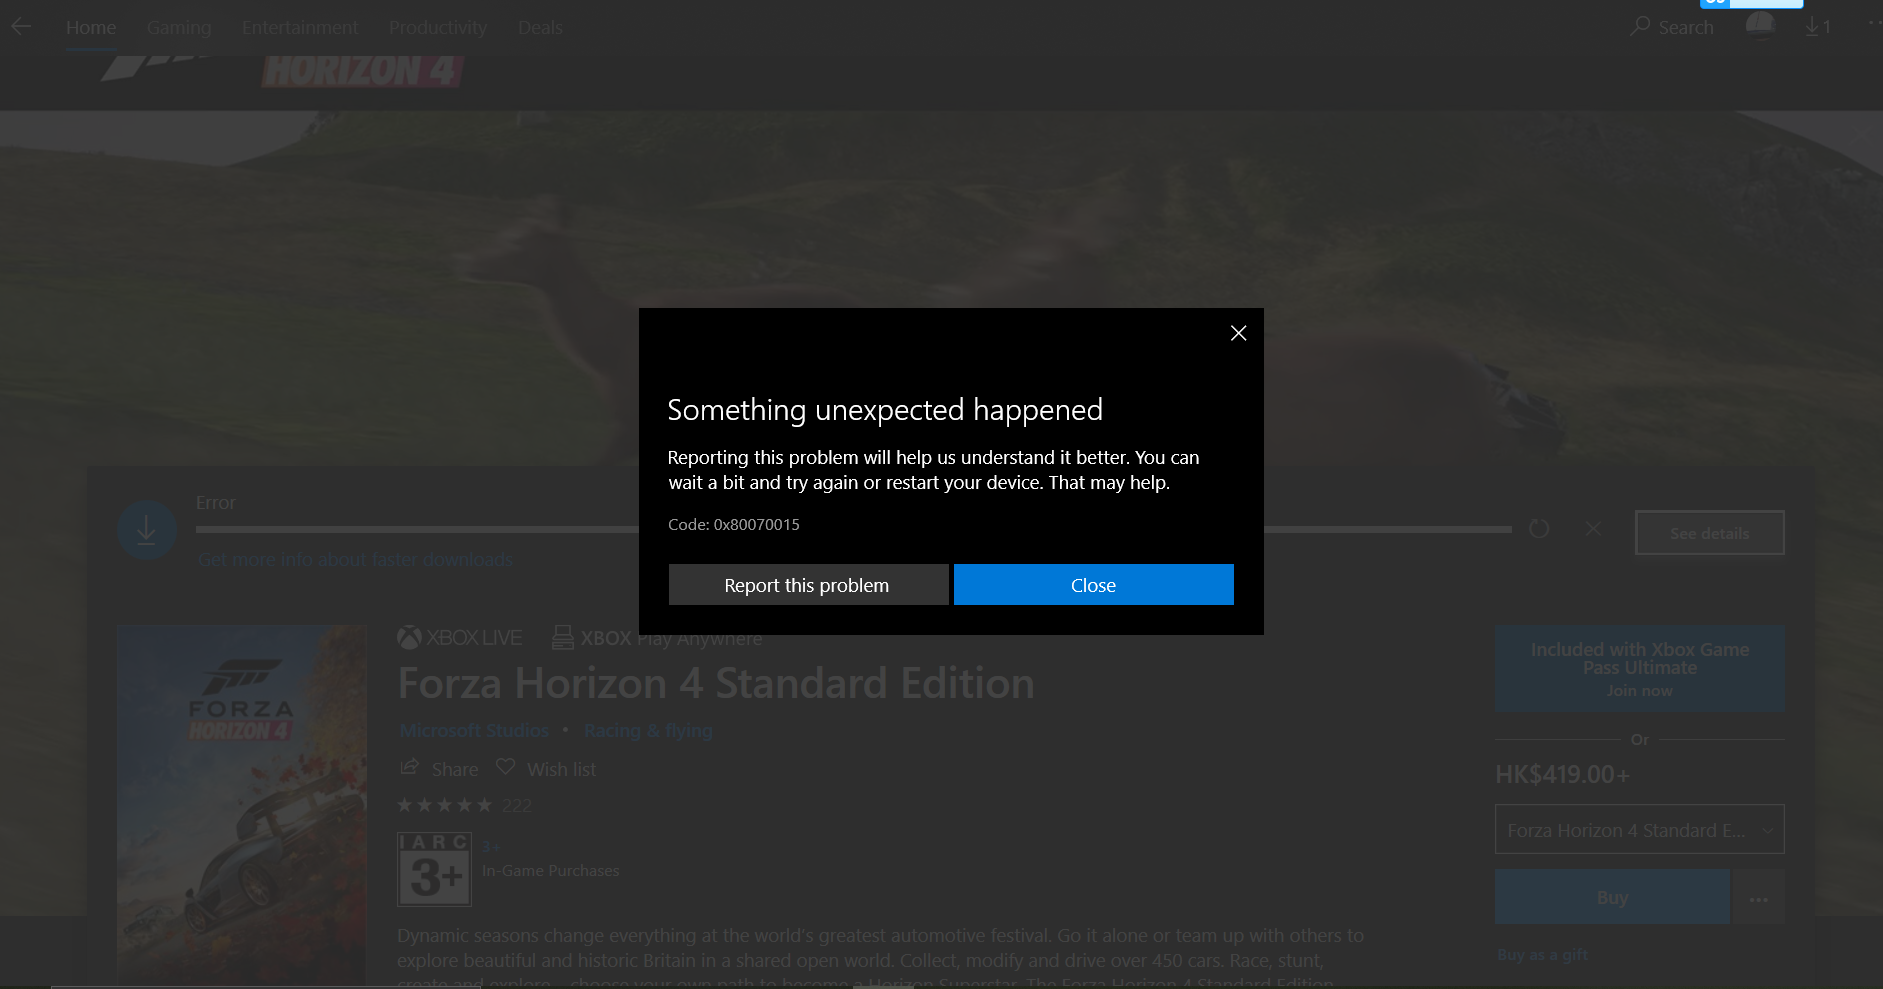
Task: Click the See details button
Action: [x=1709, y=533]
